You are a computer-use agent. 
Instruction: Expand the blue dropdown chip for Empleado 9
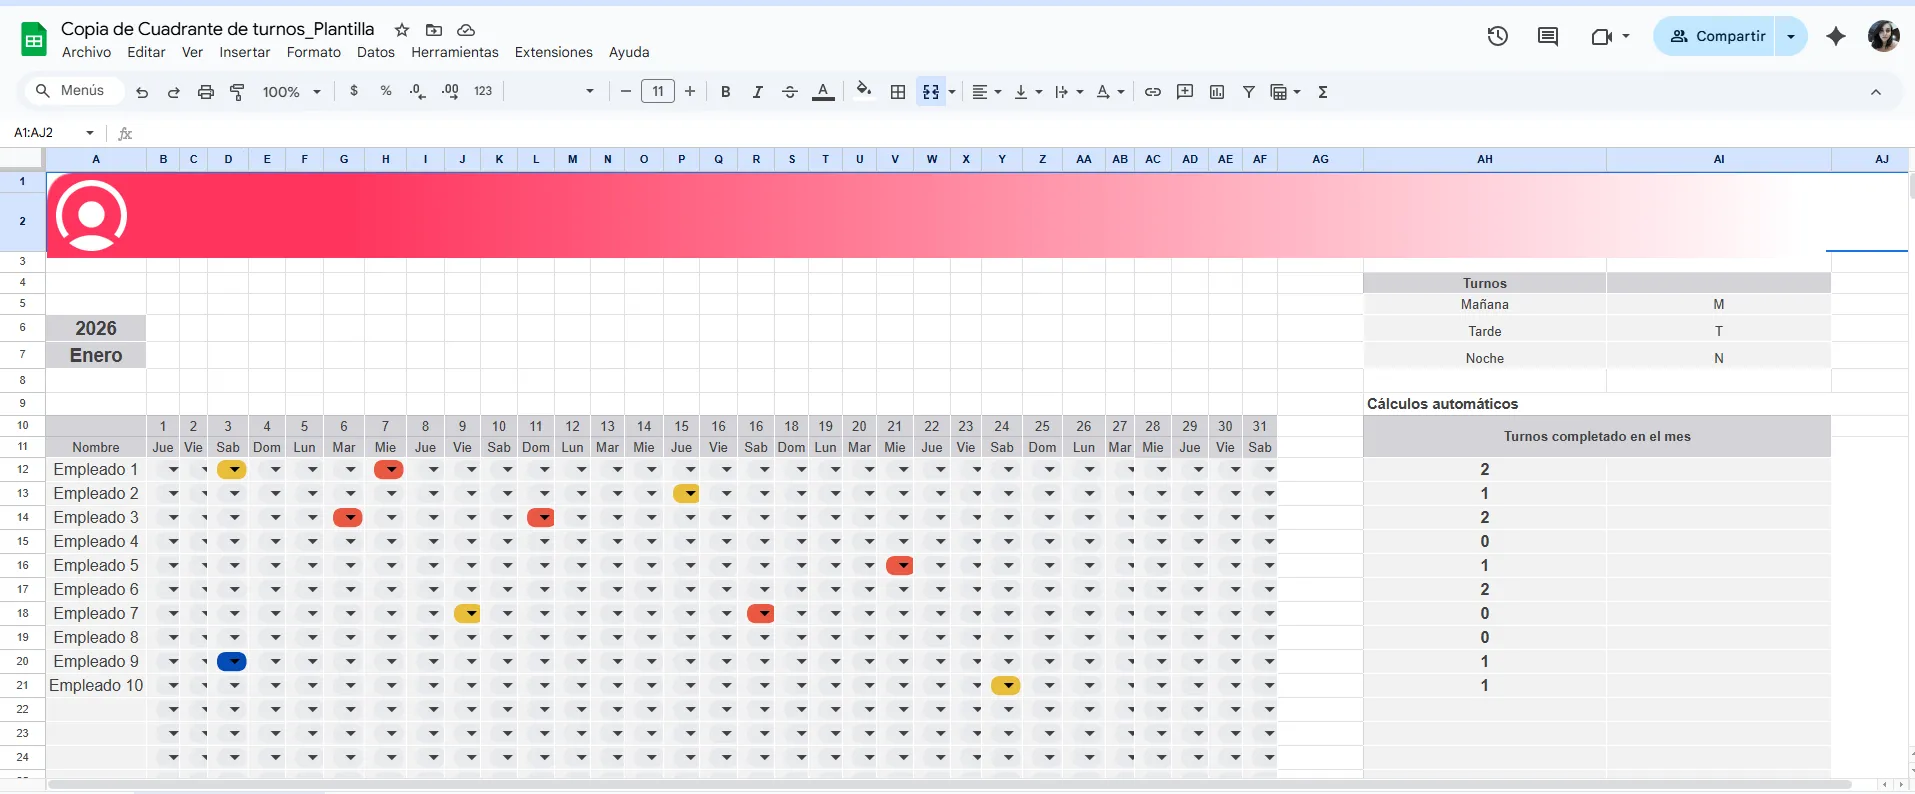click(x=232, y=662)
